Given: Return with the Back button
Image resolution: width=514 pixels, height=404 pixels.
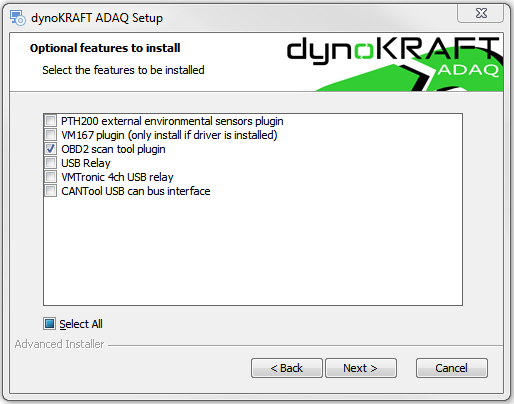Looking at the screenshot, I should (x=287, y=368).
